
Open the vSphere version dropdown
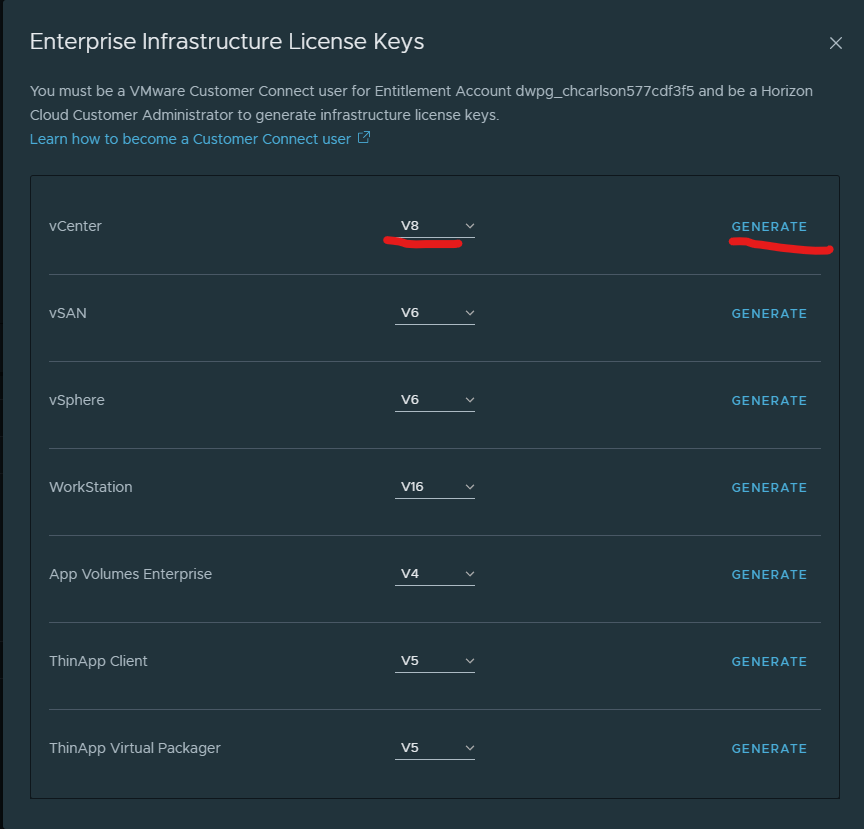[x=435, y=400]
